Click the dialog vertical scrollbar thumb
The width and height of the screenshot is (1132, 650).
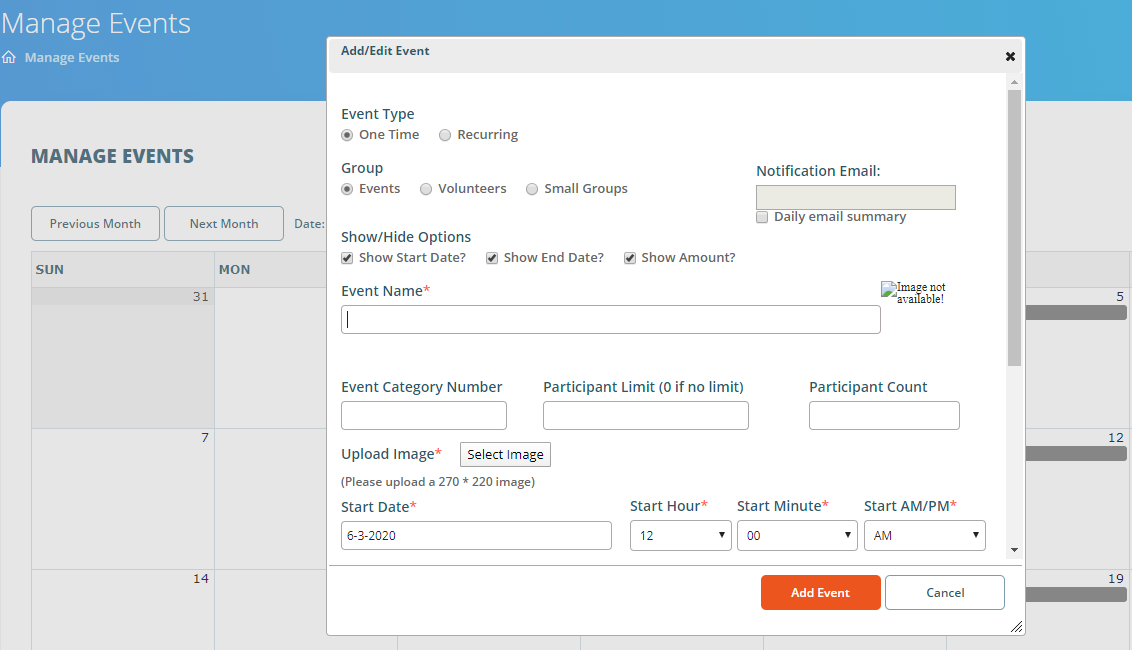(1014, 228)
